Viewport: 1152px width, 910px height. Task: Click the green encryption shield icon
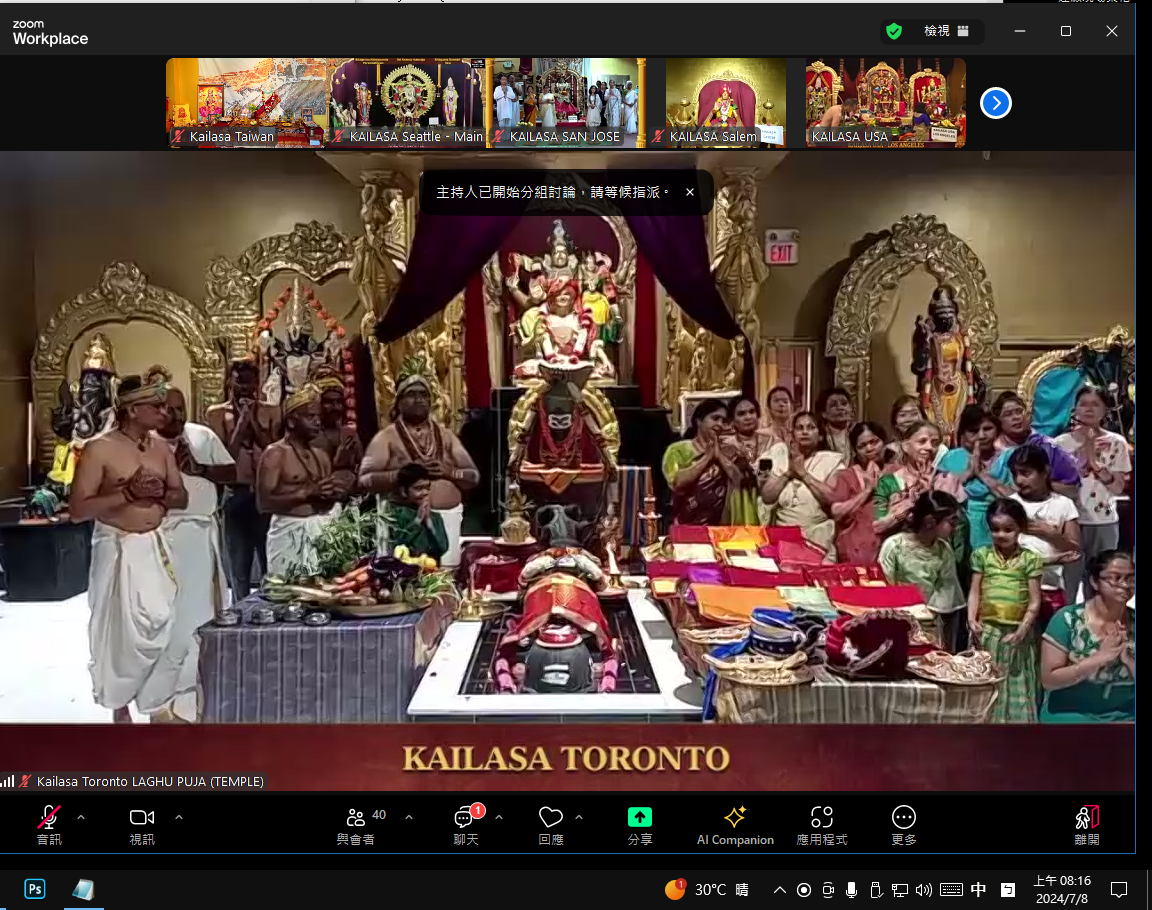[893, 31]
